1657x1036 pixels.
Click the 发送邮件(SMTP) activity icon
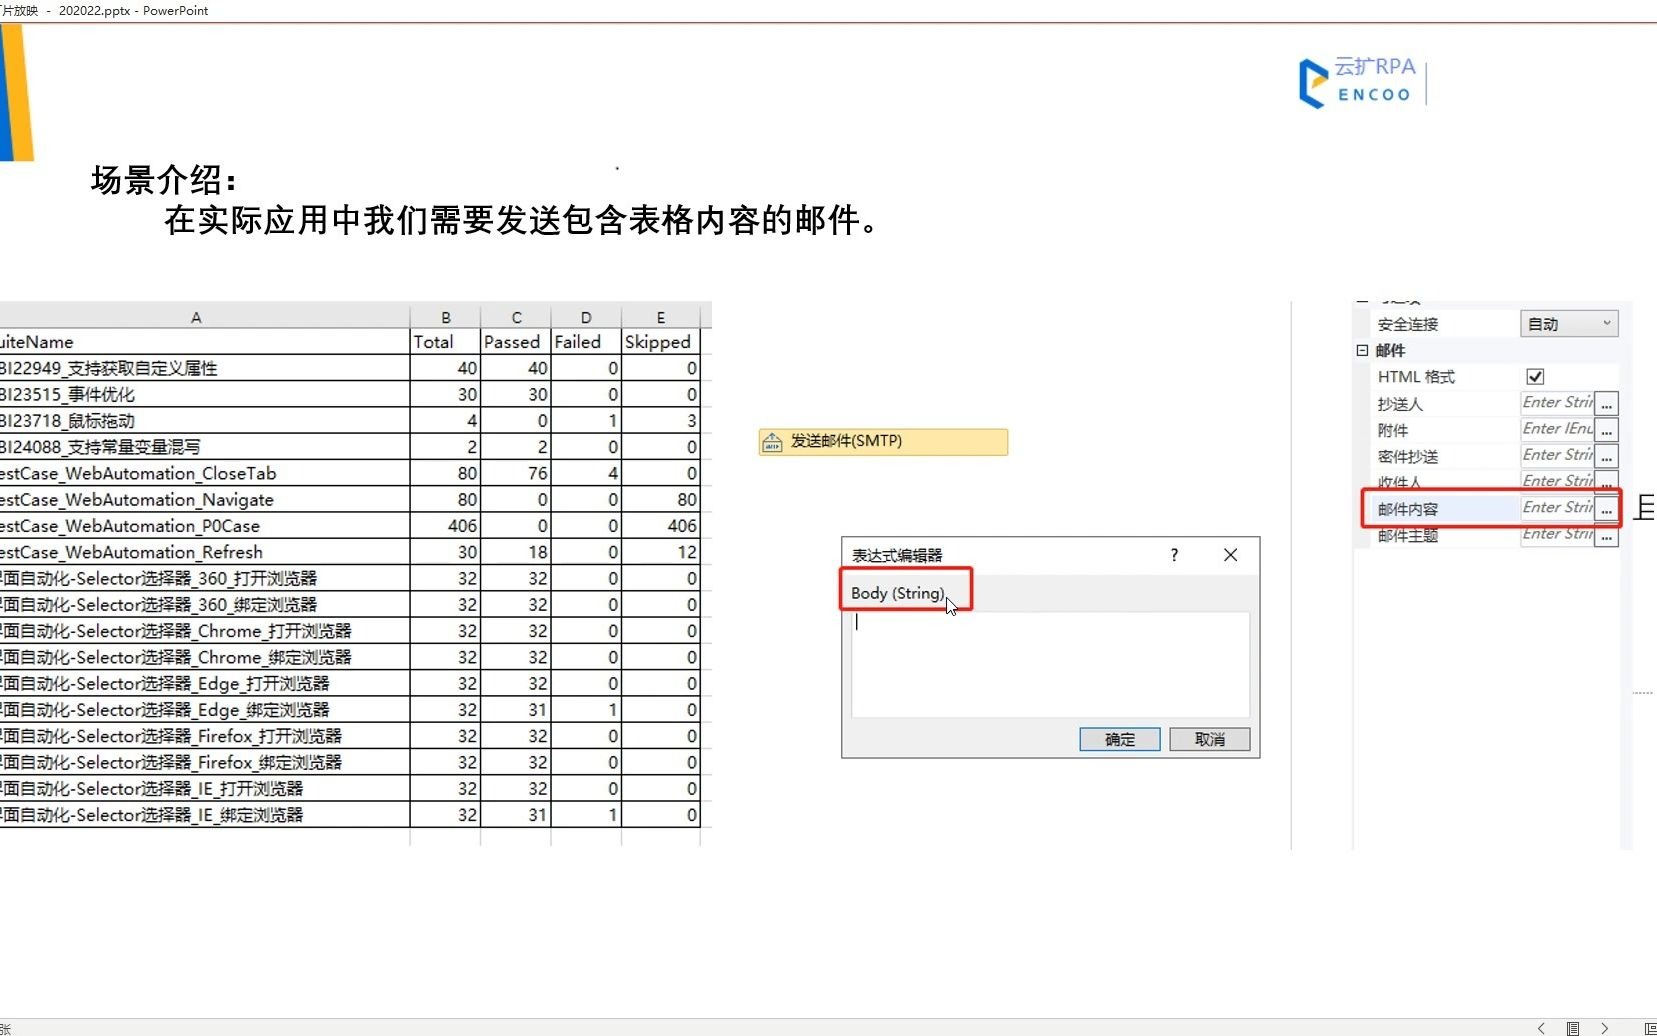click(x=773, y=441)
